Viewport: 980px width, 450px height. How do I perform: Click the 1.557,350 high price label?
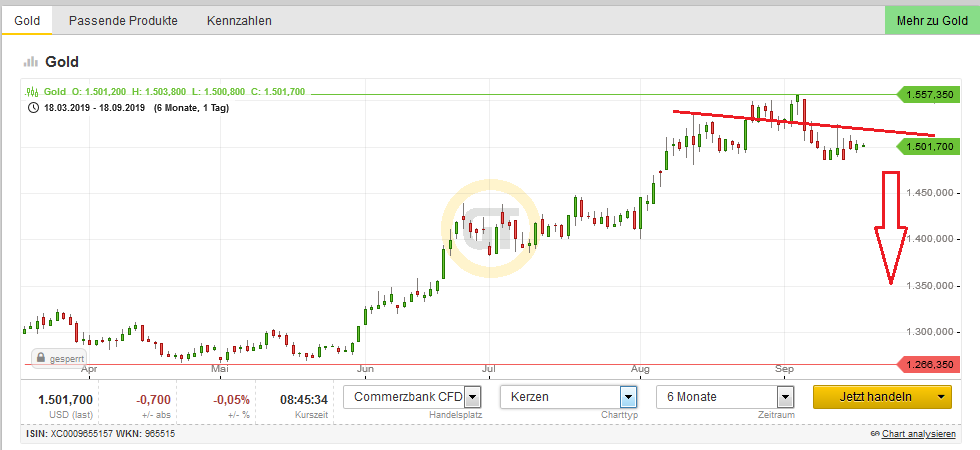pyautogui.click(x=928, y=95)
